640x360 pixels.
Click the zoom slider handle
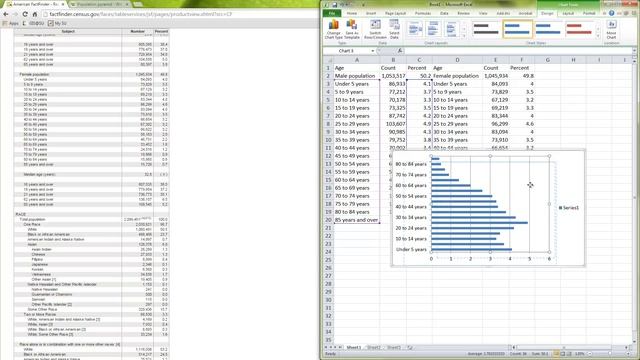click(x=610, y=353)
